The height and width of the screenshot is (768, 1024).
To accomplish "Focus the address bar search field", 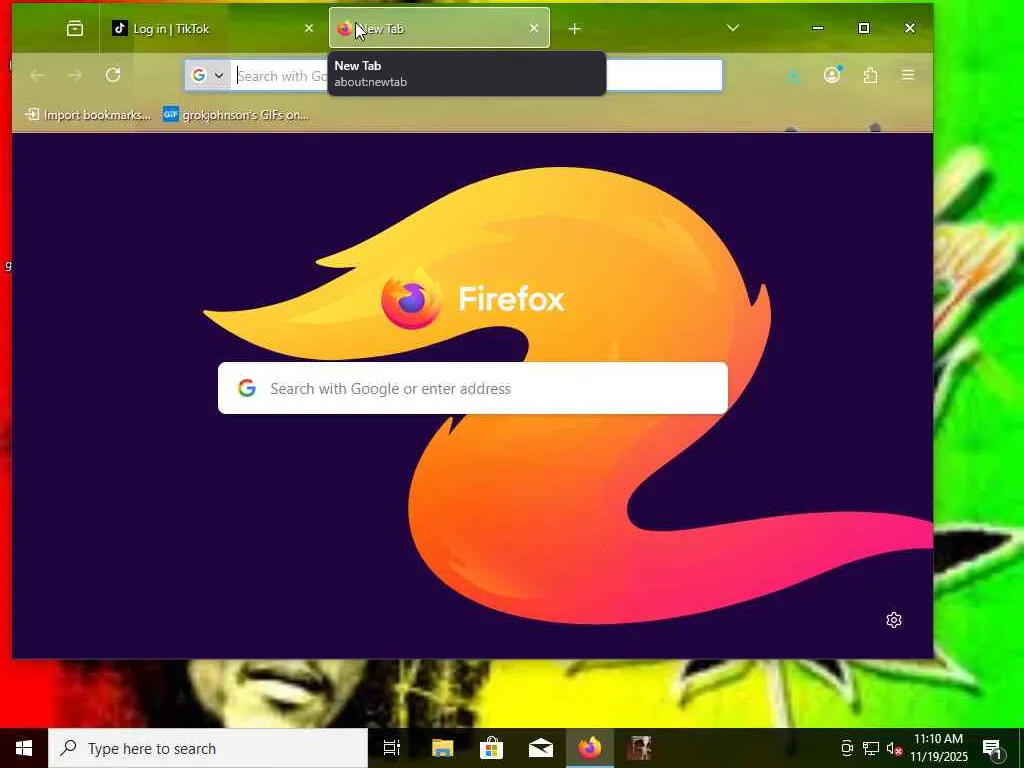I will (453, 76).
